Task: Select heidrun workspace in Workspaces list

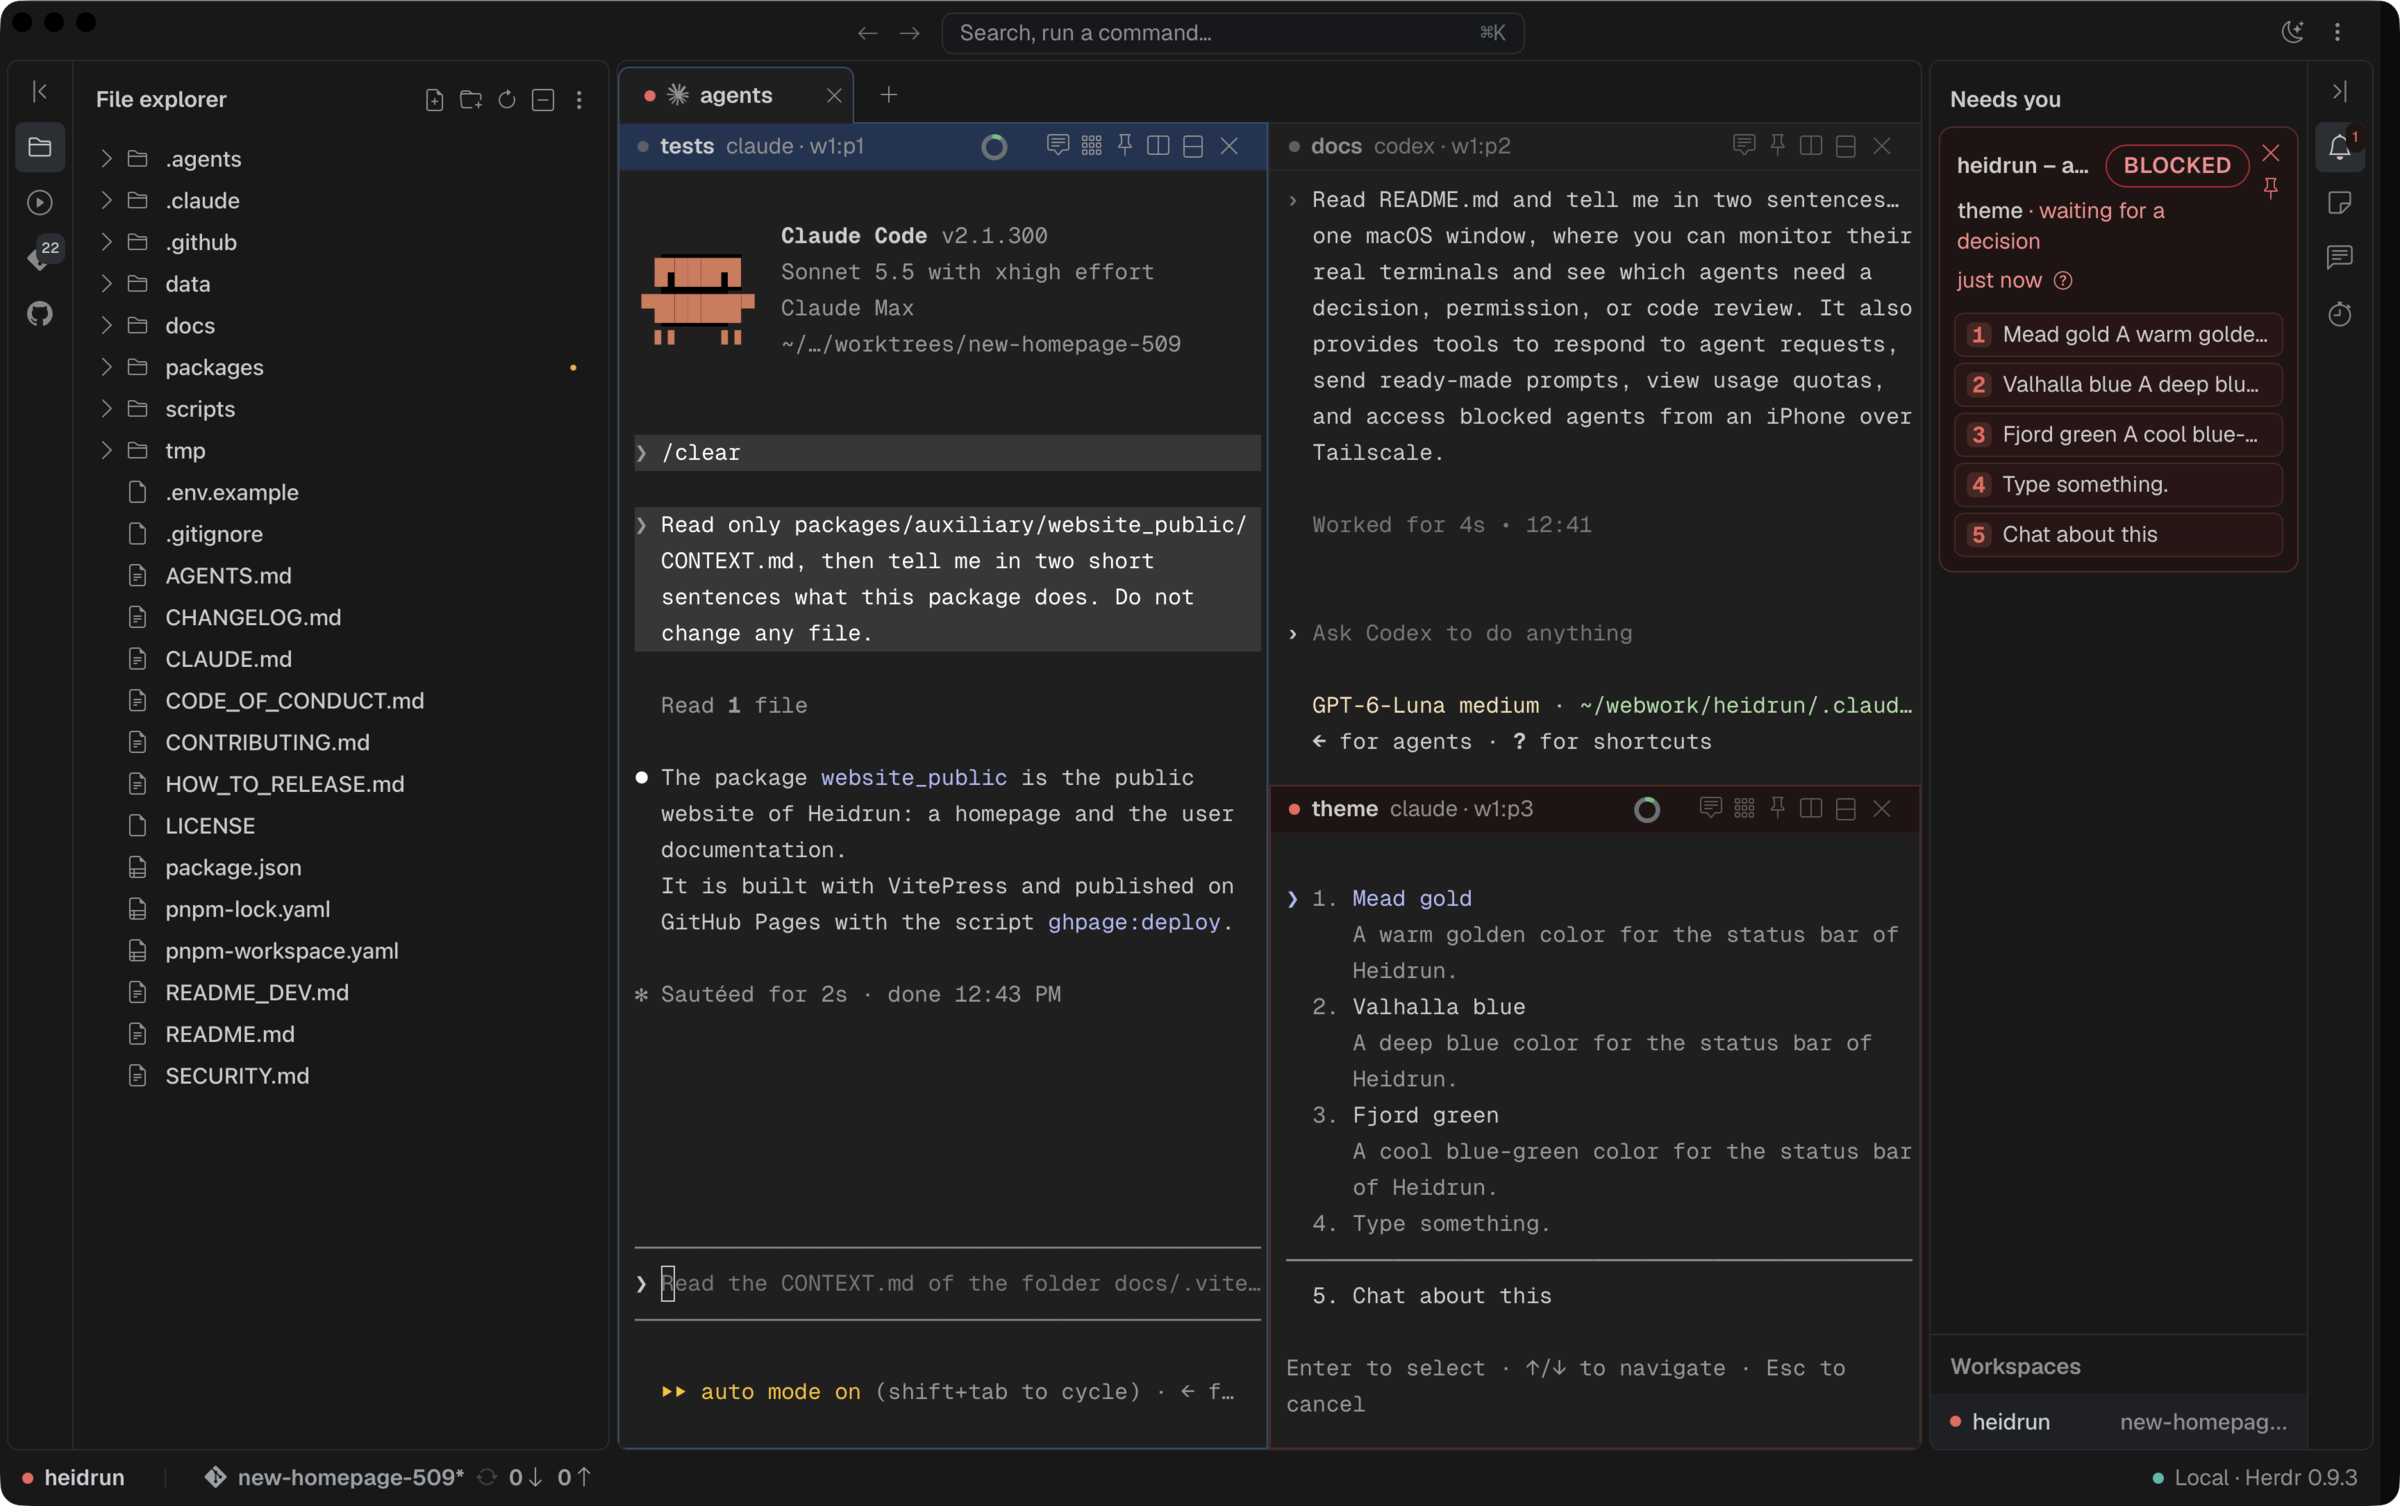Action: pos(2117,1421)
